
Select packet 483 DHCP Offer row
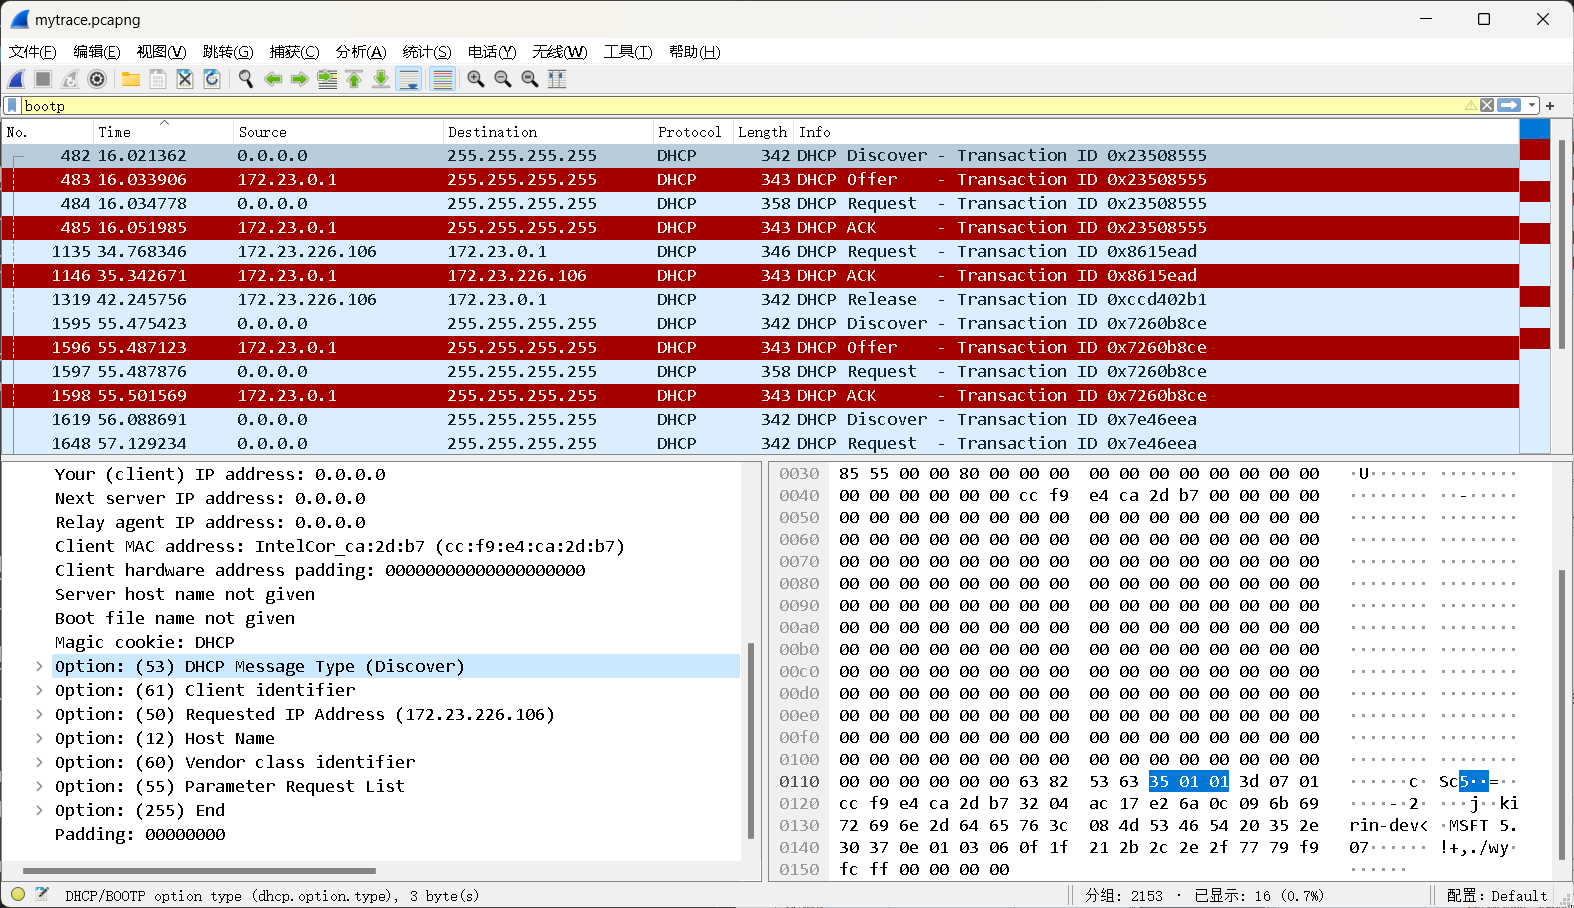(760, 180)
